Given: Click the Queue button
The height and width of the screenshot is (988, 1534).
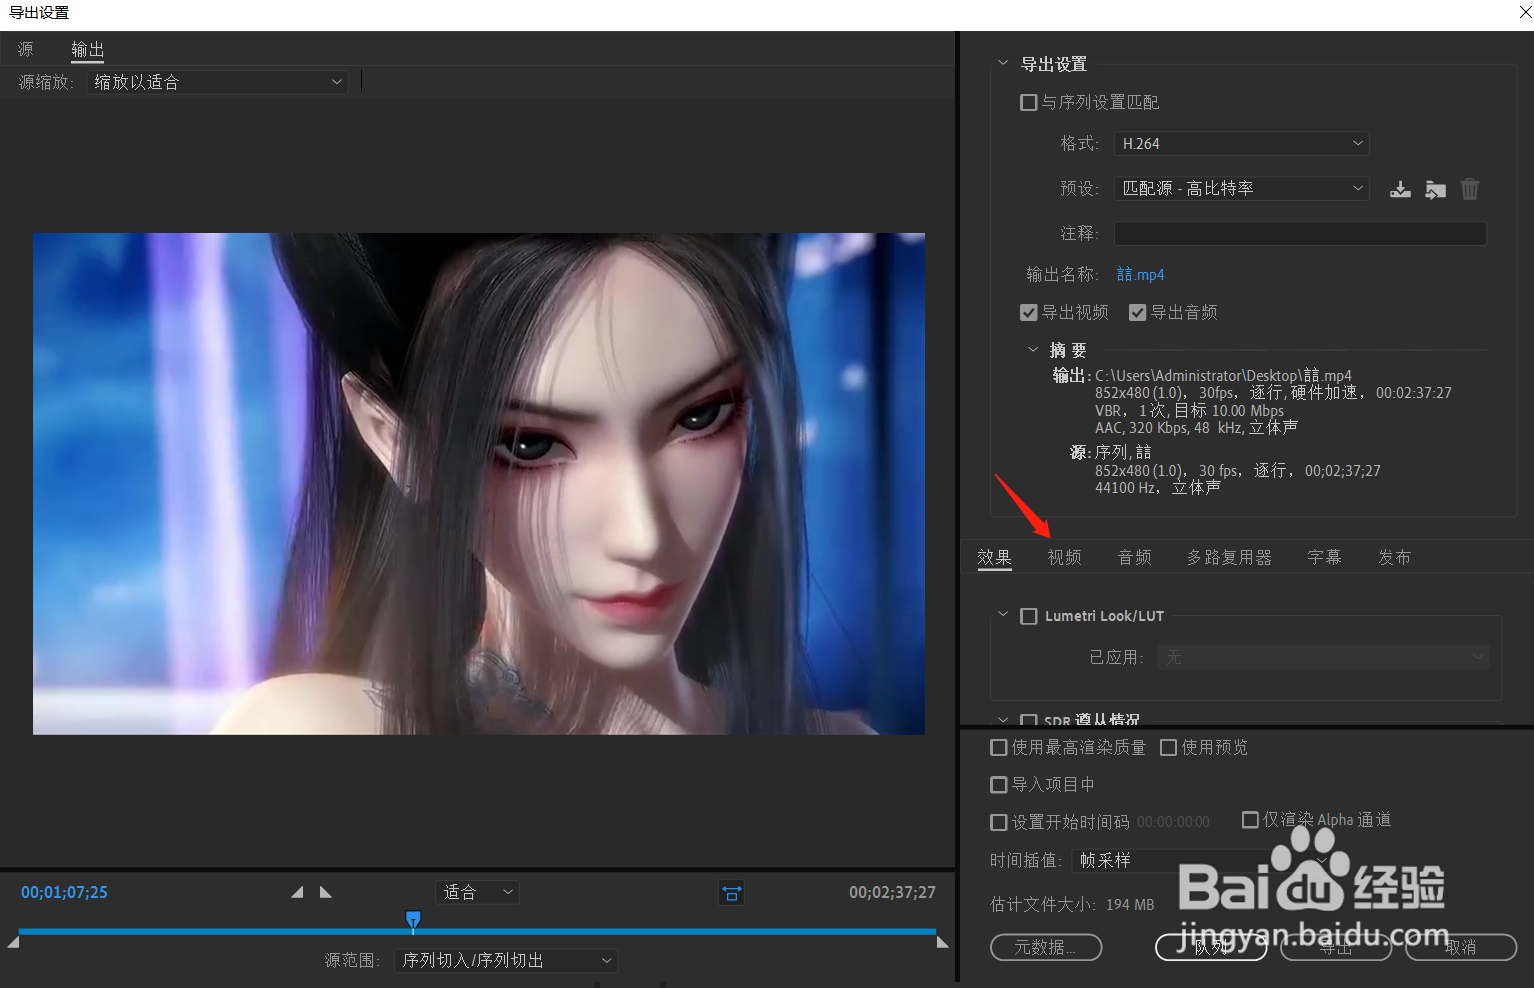Looking at the screenshot, I should [x=1211, y=947].
